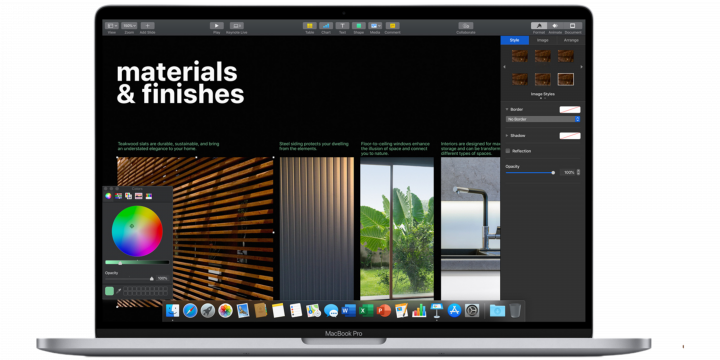Image resolution: width=720 pixels, height=360 pixels.
Task: Click the Shadow style preview swatch
Action: click(570, 136)
